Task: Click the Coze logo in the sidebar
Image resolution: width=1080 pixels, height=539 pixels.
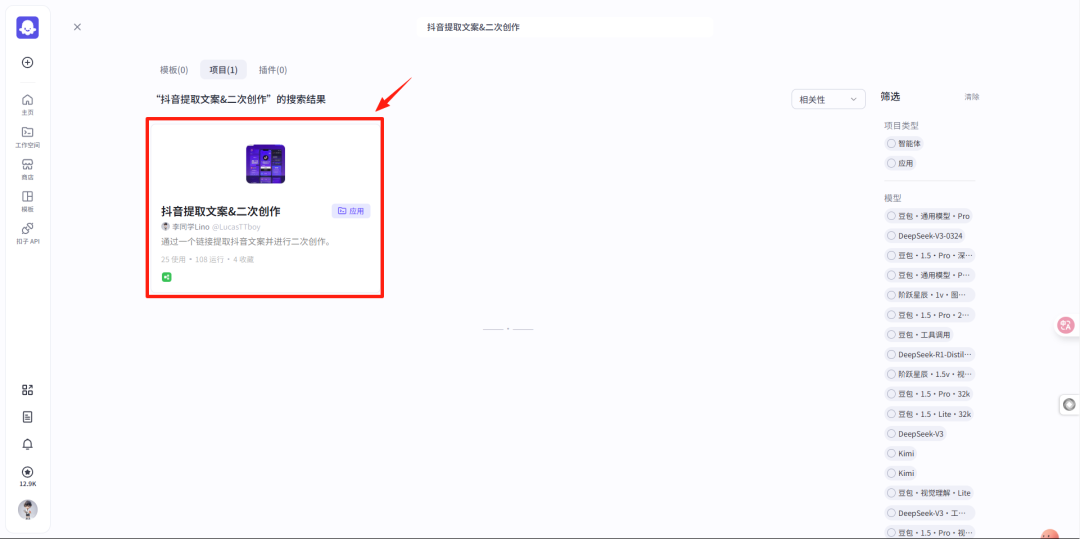Action: click(28, 28)
